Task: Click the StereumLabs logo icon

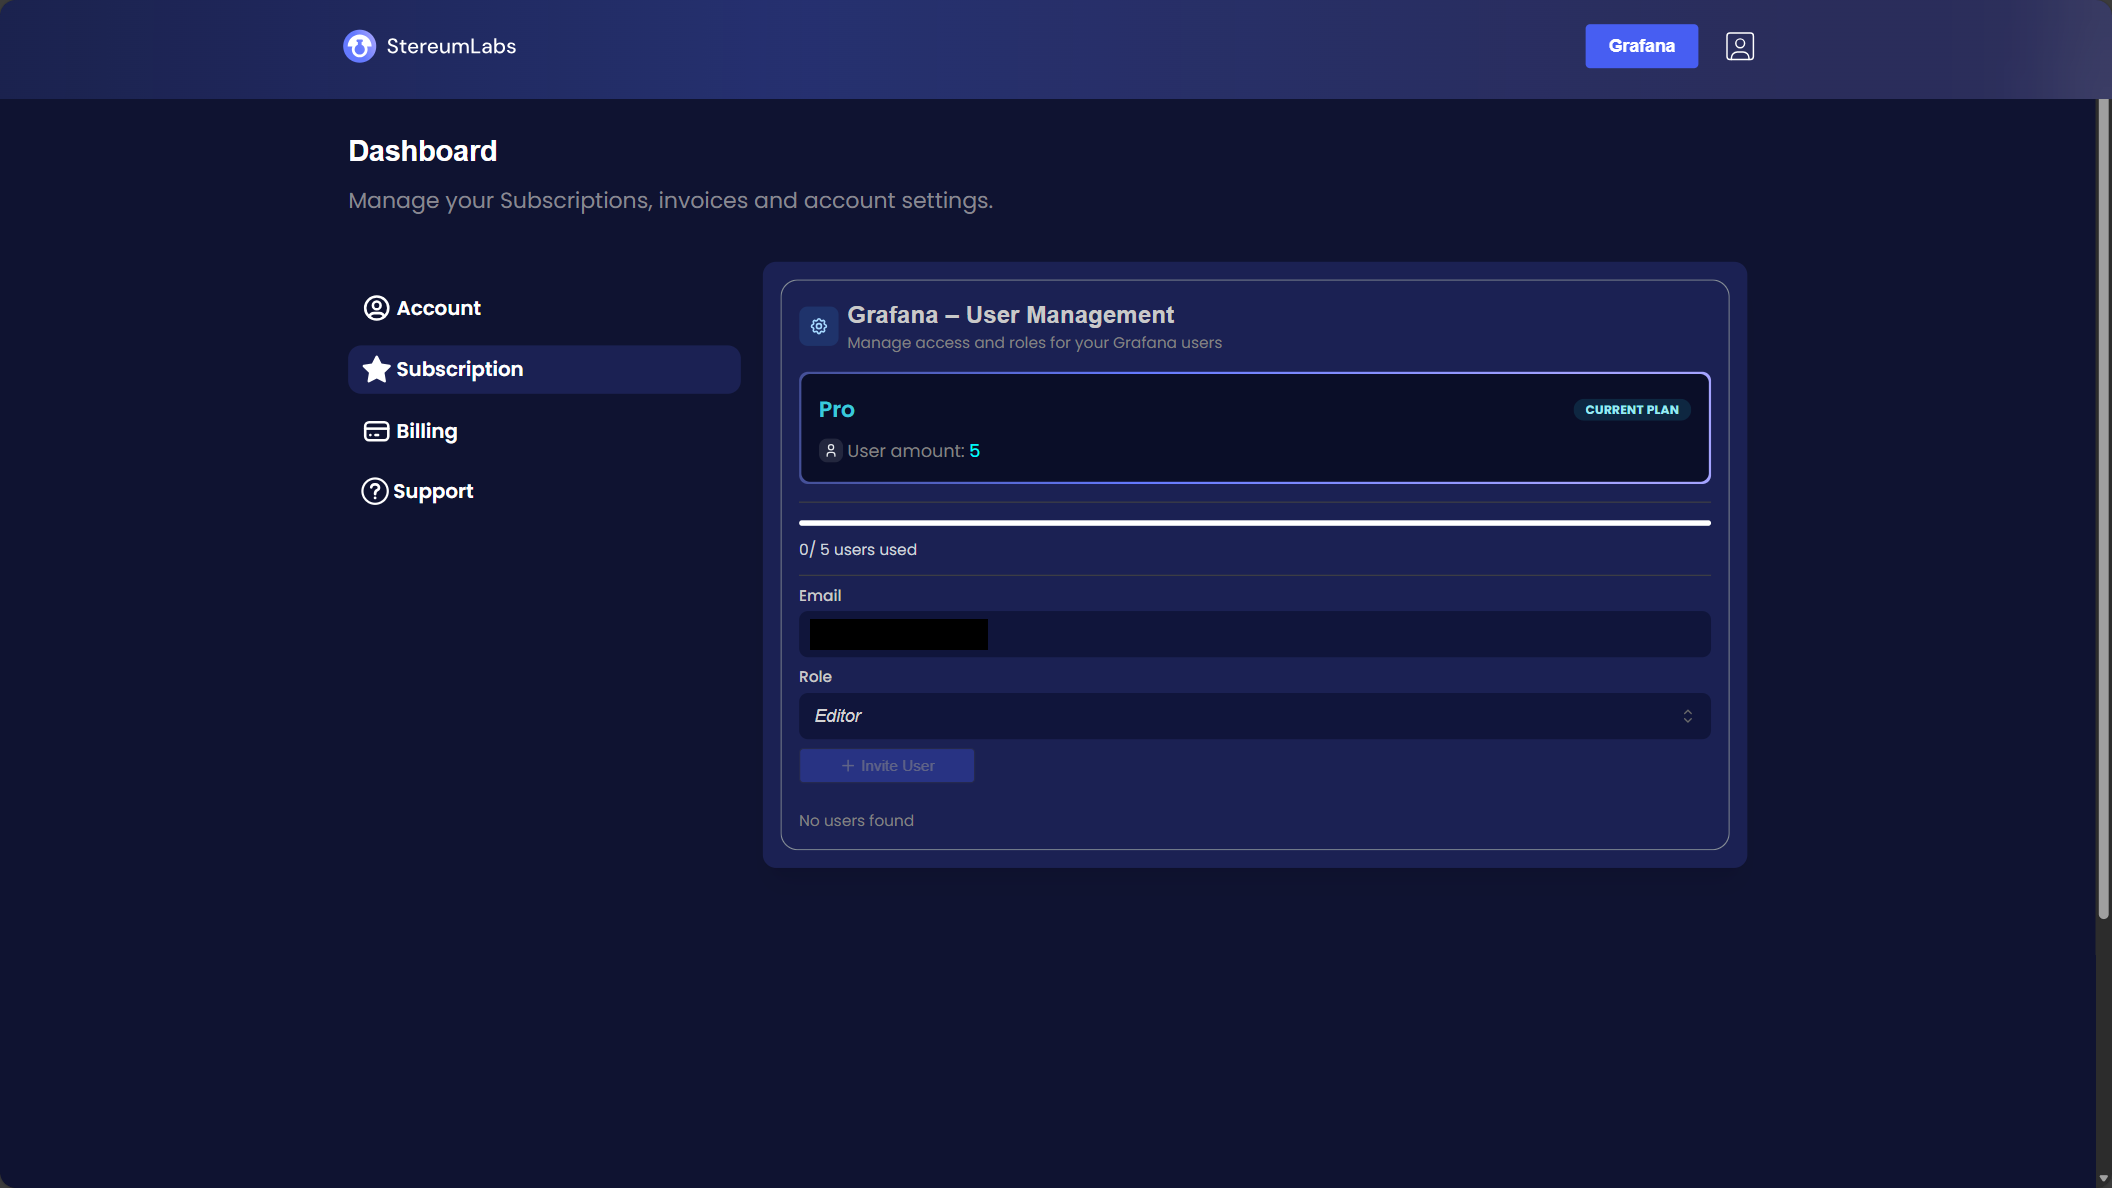Action: 359,46
